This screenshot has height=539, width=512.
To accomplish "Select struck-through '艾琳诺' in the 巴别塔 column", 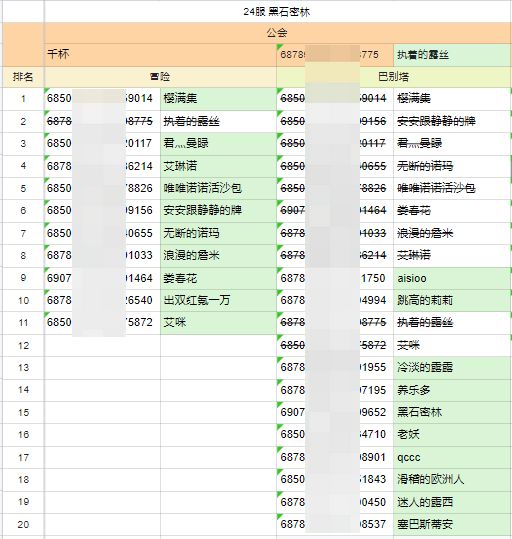I will 452,255.
